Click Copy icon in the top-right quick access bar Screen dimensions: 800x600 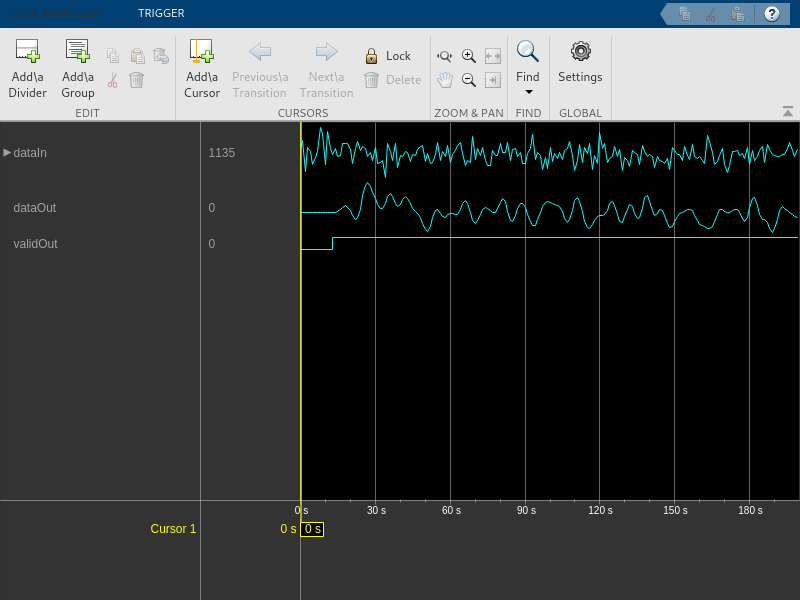pos(685,14)
